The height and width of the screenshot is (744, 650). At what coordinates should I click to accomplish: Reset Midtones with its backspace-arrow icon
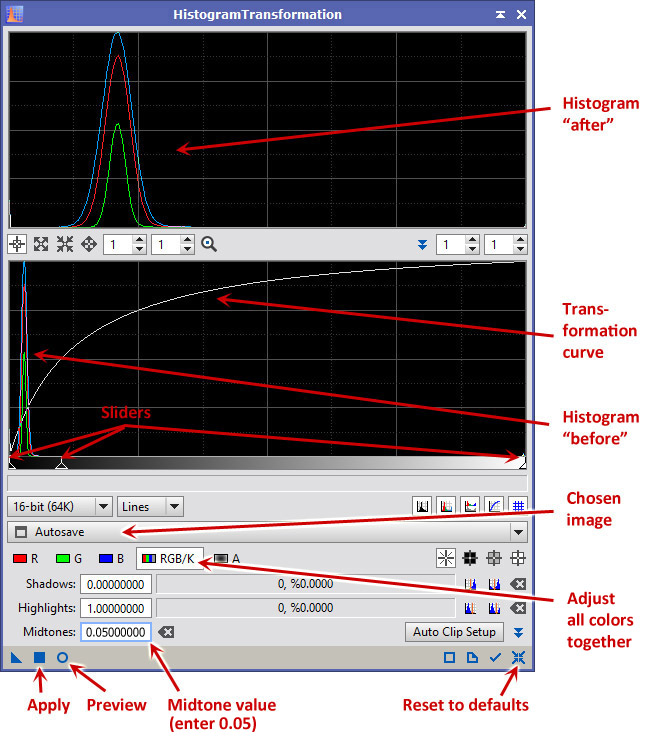click(x=166, y=632)
